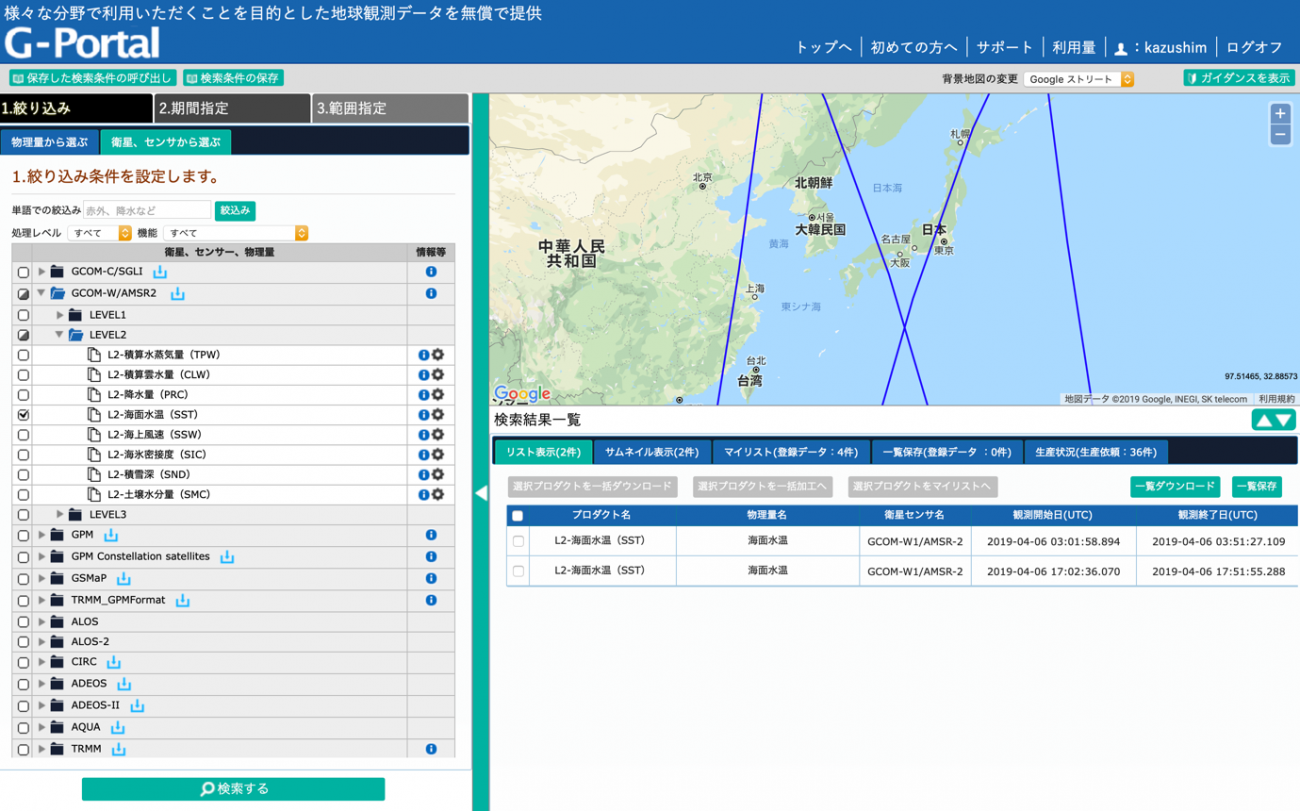Check the GPM checkbox
The width and height of the screenshot is (1300, 811).
point(23,536)
